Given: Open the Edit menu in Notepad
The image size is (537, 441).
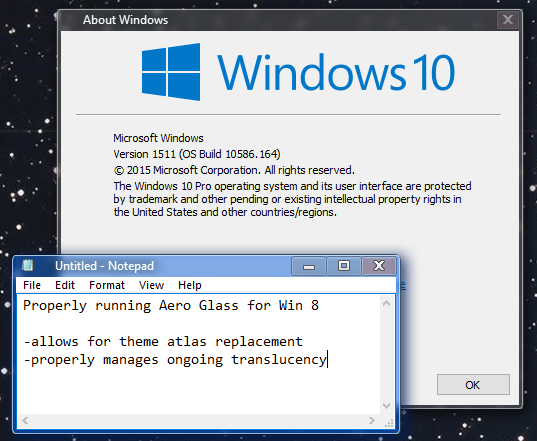Looking at the screenshot, I should [x=65, y=285].
